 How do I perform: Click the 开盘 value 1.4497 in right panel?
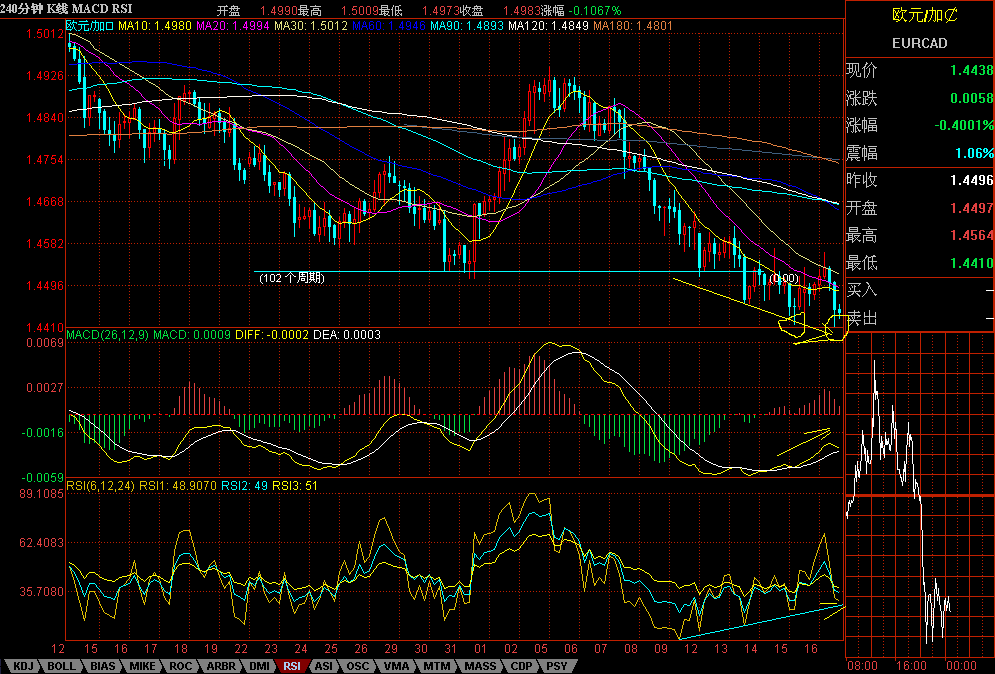point(971,208)
